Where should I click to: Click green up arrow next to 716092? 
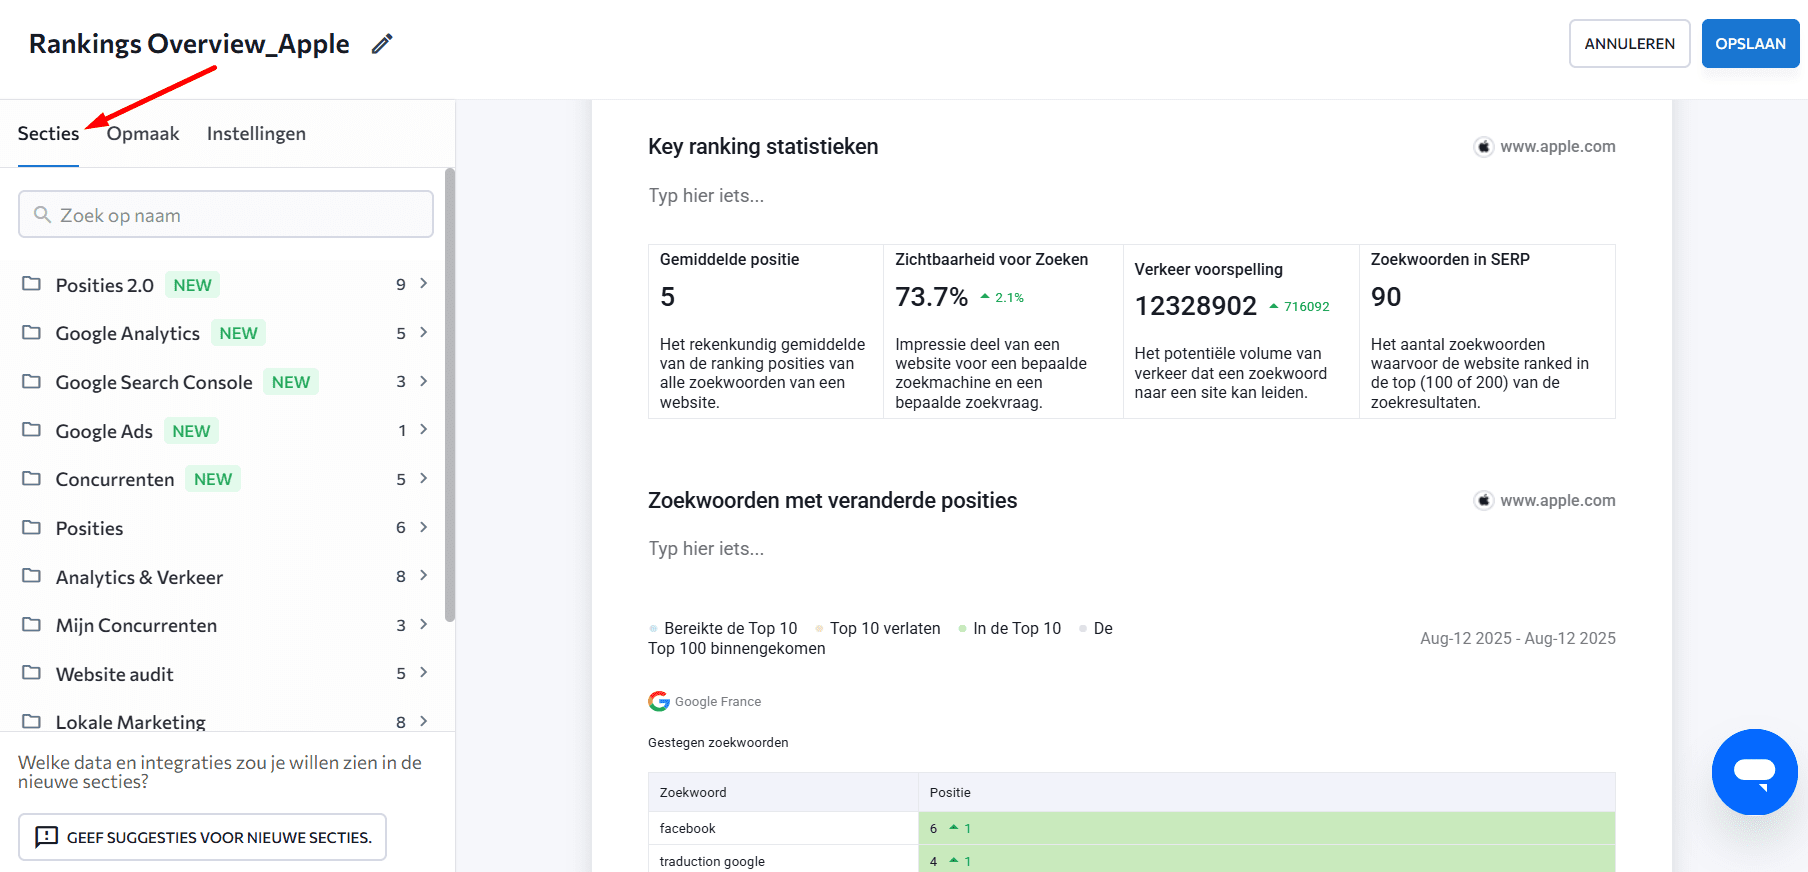[1274, 306]
